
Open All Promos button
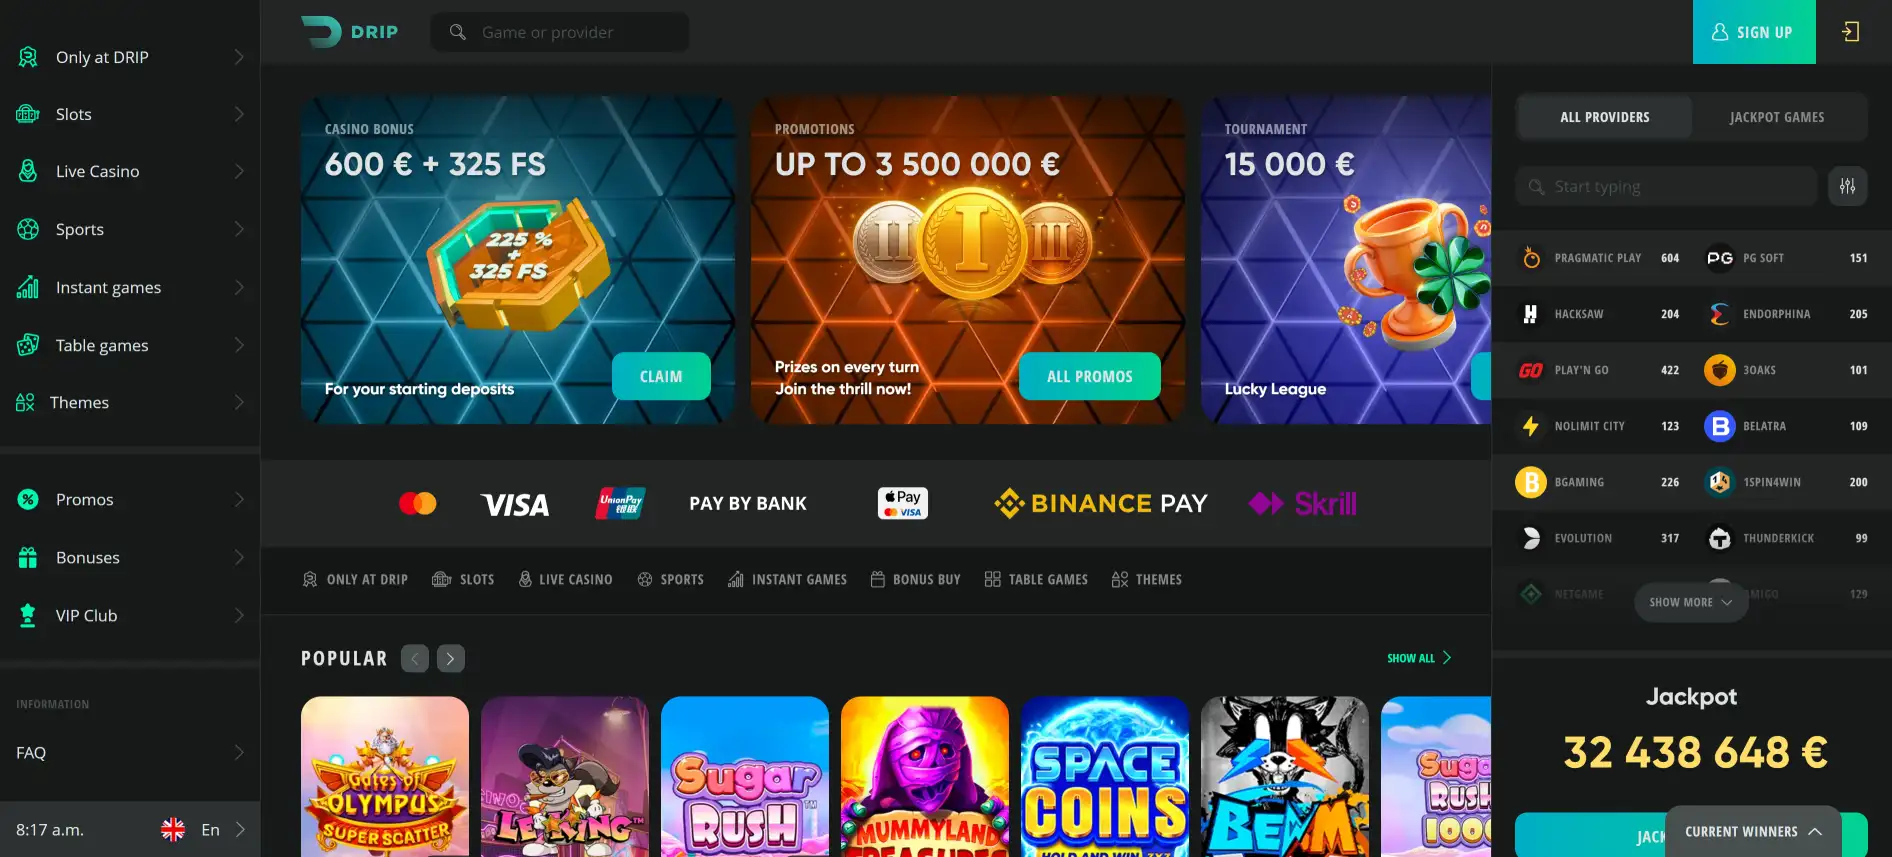coord(1090,376)
